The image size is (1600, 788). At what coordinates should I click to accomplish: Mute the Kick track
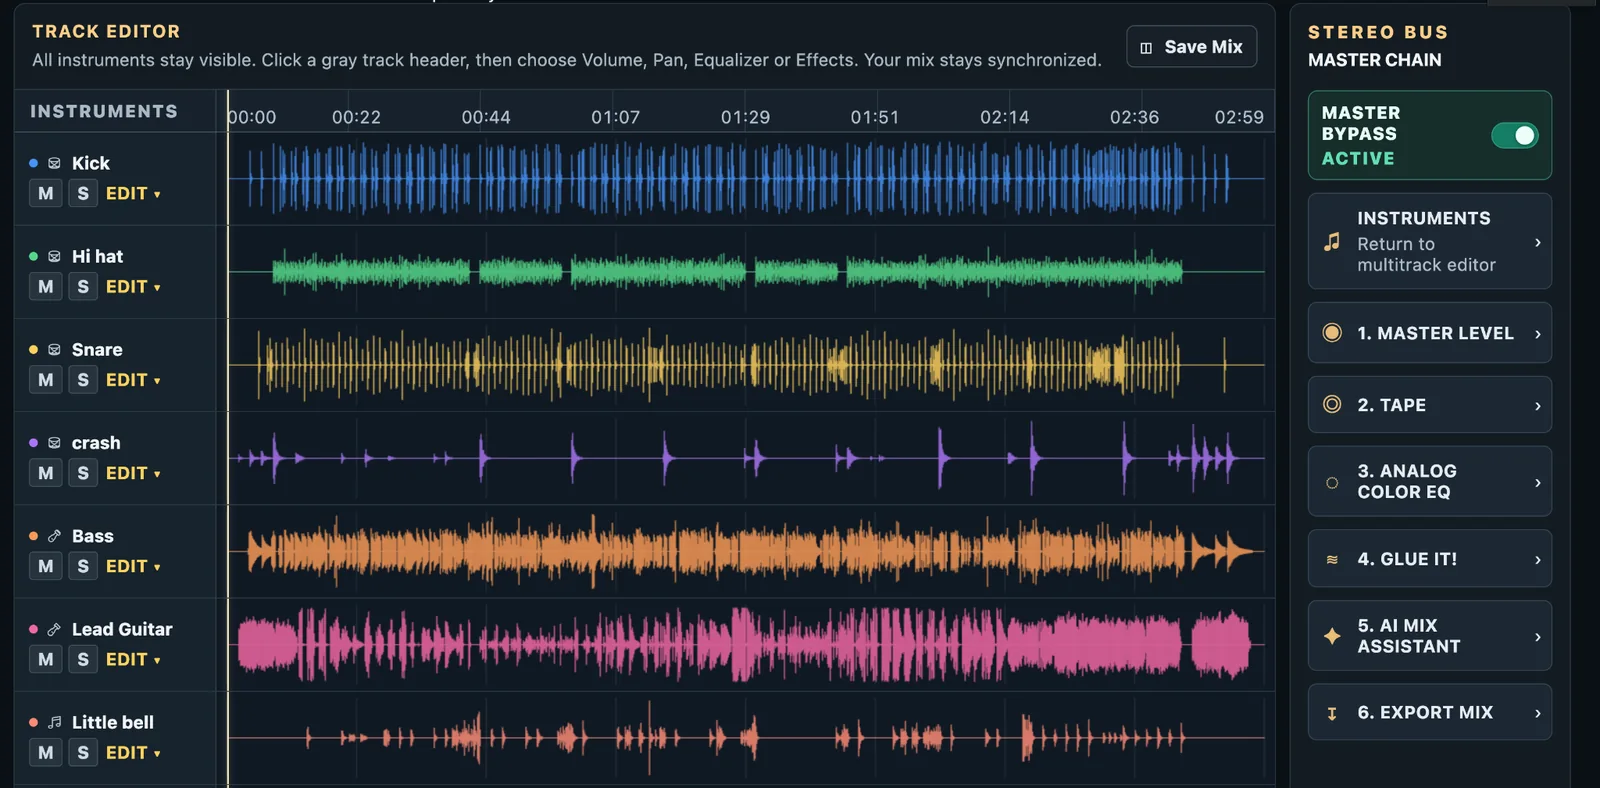(x=45, y=193)
